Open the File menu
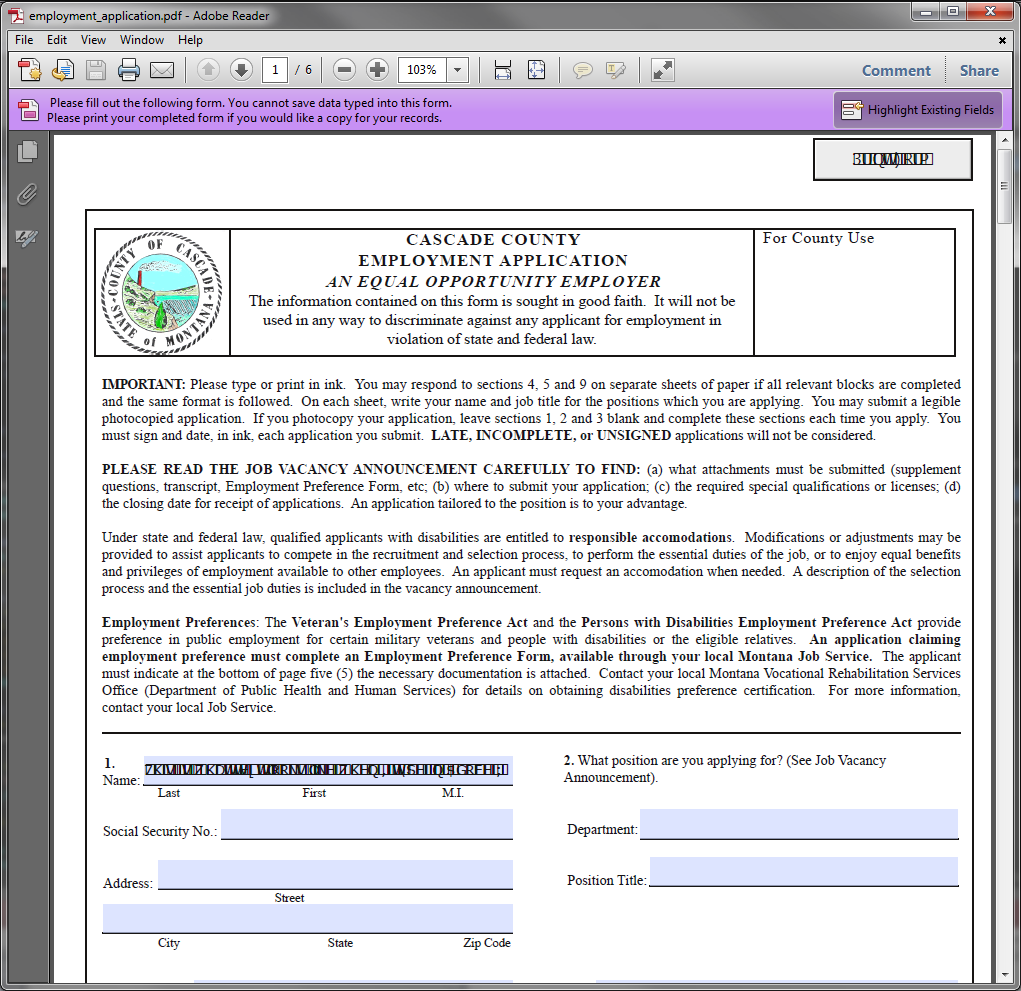The width and height of the screenshot is (1021, 991). (24, 40)
